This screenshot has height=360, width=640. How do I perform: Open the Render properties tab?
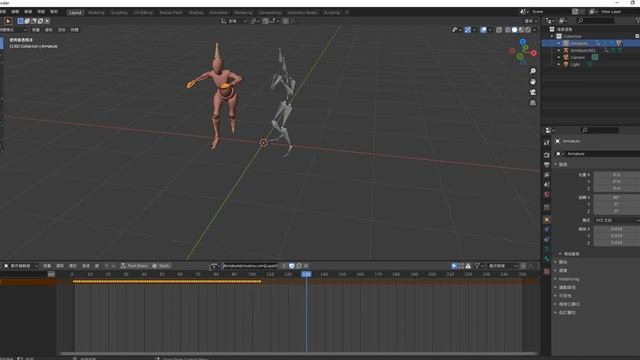click(547, 155)
